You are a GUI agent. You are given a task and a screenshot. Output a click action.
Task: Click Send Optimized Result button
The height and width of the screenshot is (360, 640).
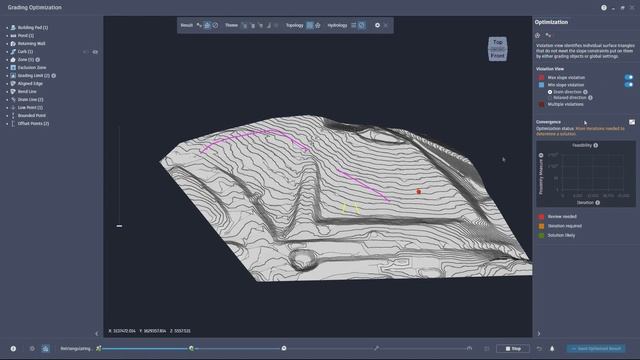596,349
